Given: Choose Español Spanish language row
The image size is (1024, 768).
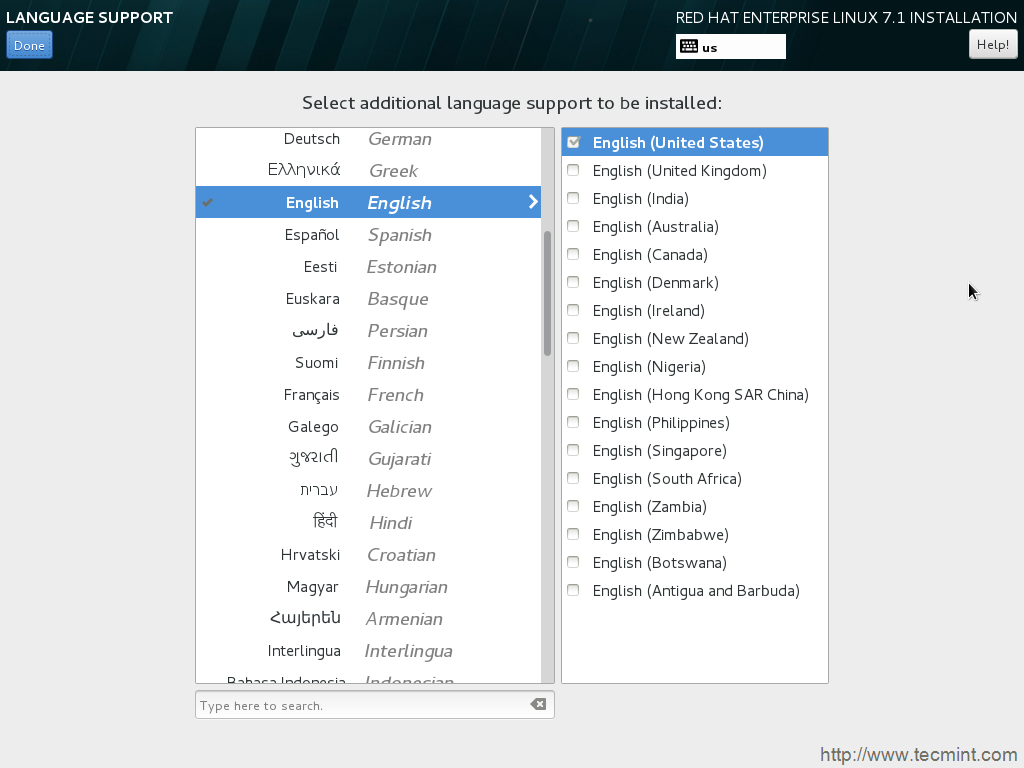Looking at the screenshot, I should [368, 235].
